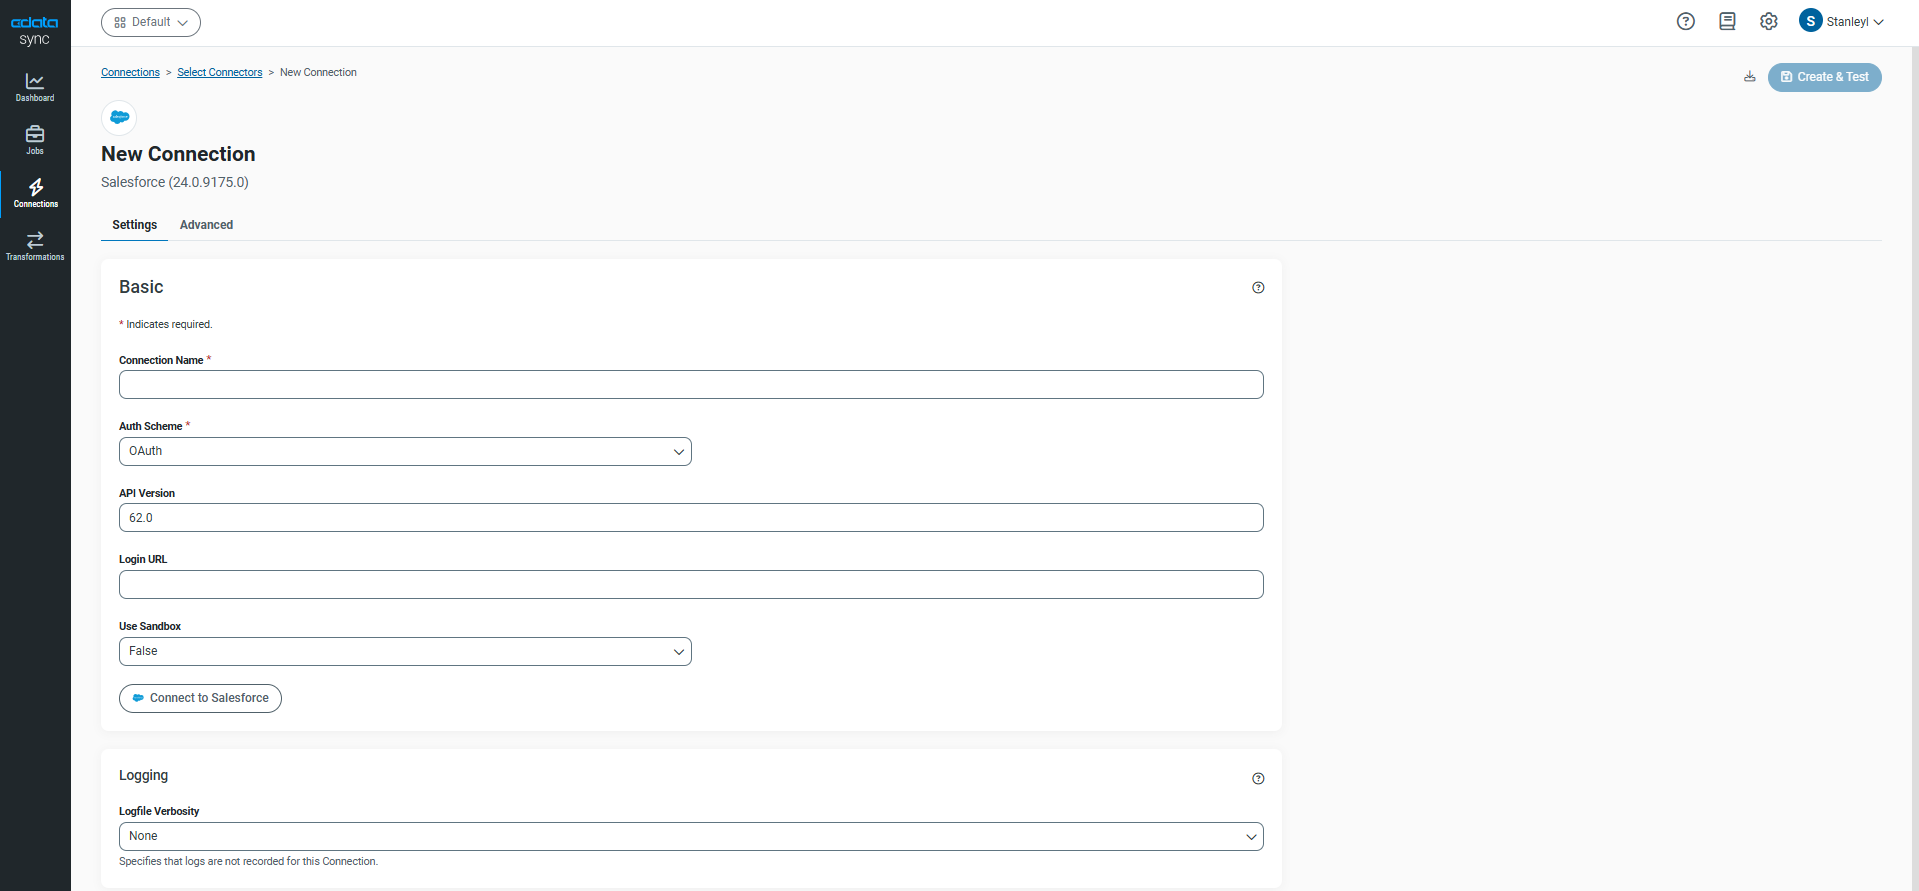Follow the Select Connectors breadcrumb link
Image resolution: width=1919 pixels, height=891 pixels.
click(x=220, y=73)
